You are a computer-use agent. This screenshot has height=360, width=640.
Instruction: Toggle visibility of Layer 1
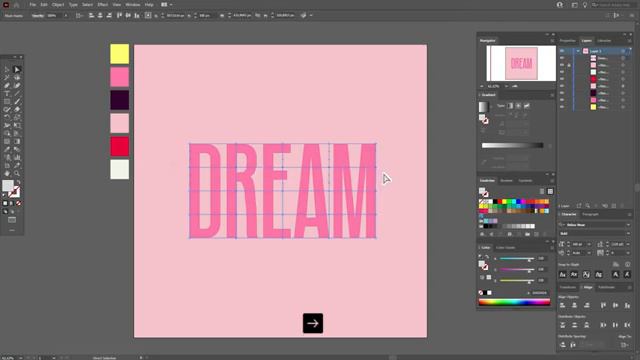(x=562, y=51)
